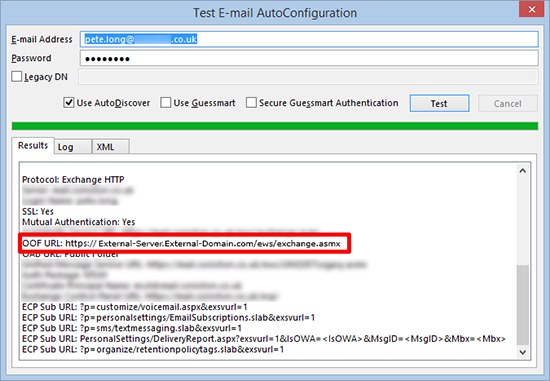Click the results scroll down arrow
Image resolution: width=550 pixels, height=381 pixels.
[523, 352]
